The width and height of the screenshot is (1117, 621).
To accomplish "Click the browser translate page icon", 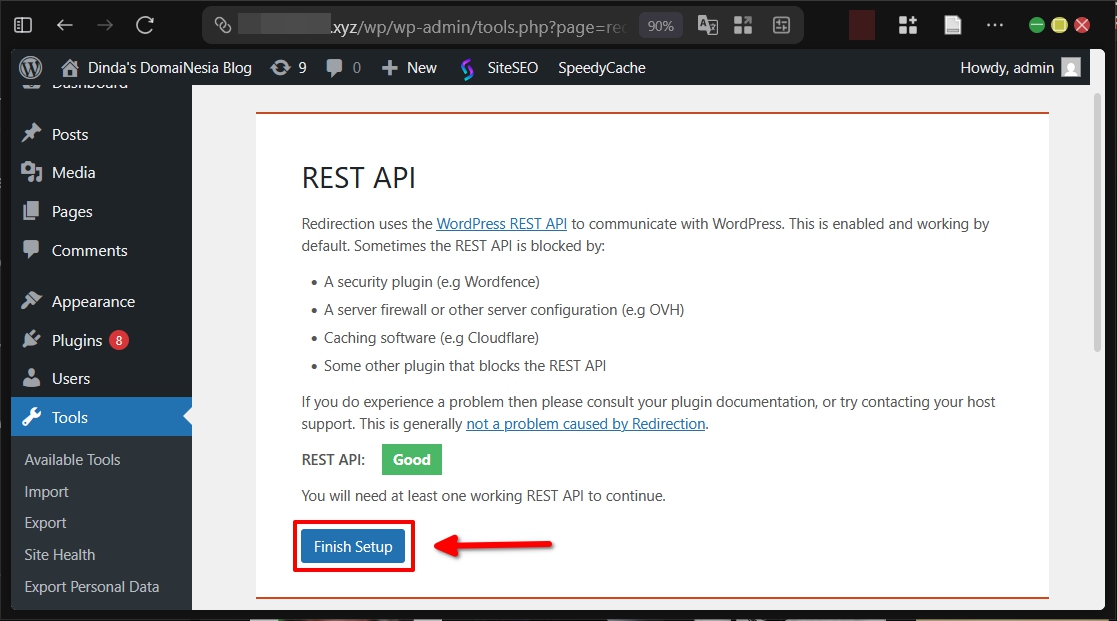I will pos(707,24).
